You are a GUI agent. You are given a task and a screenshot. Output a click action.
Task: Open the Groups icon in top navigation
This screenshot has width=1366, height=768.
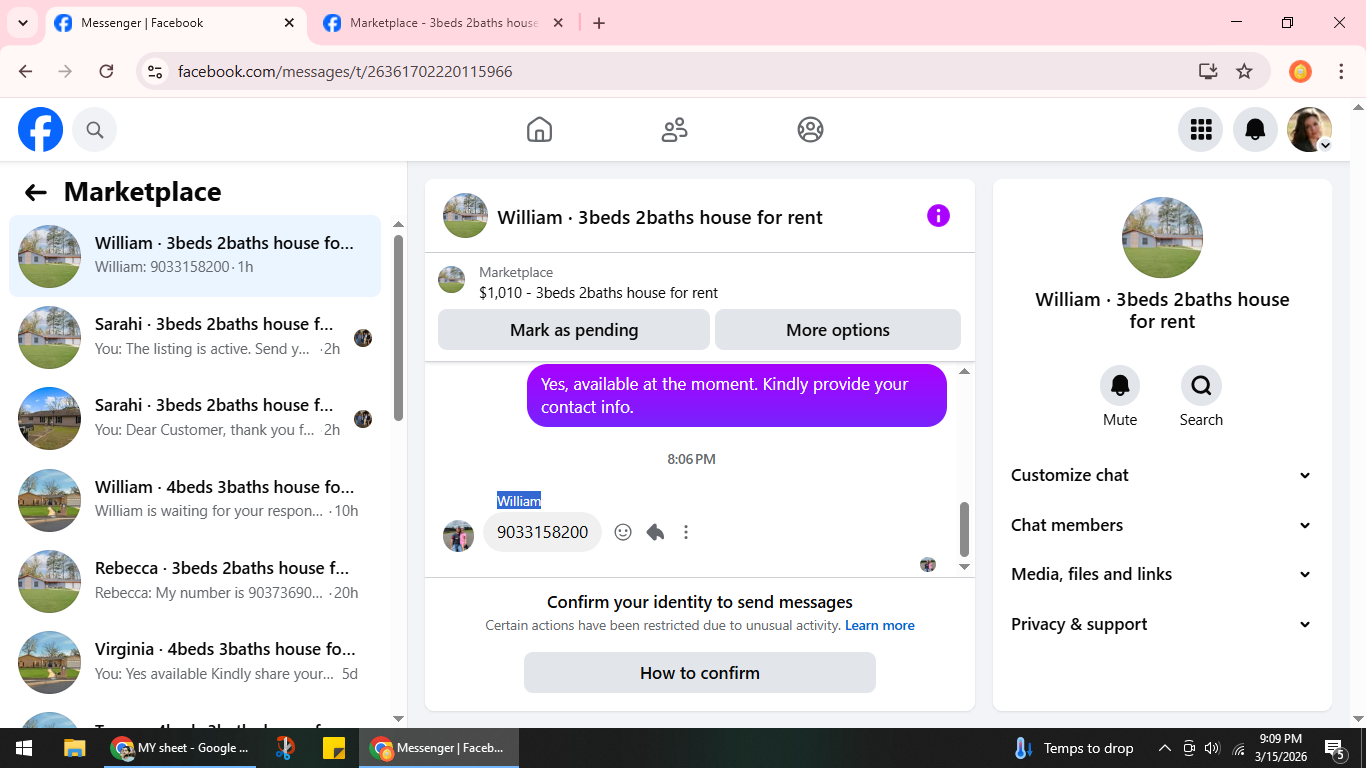[810, 130]
